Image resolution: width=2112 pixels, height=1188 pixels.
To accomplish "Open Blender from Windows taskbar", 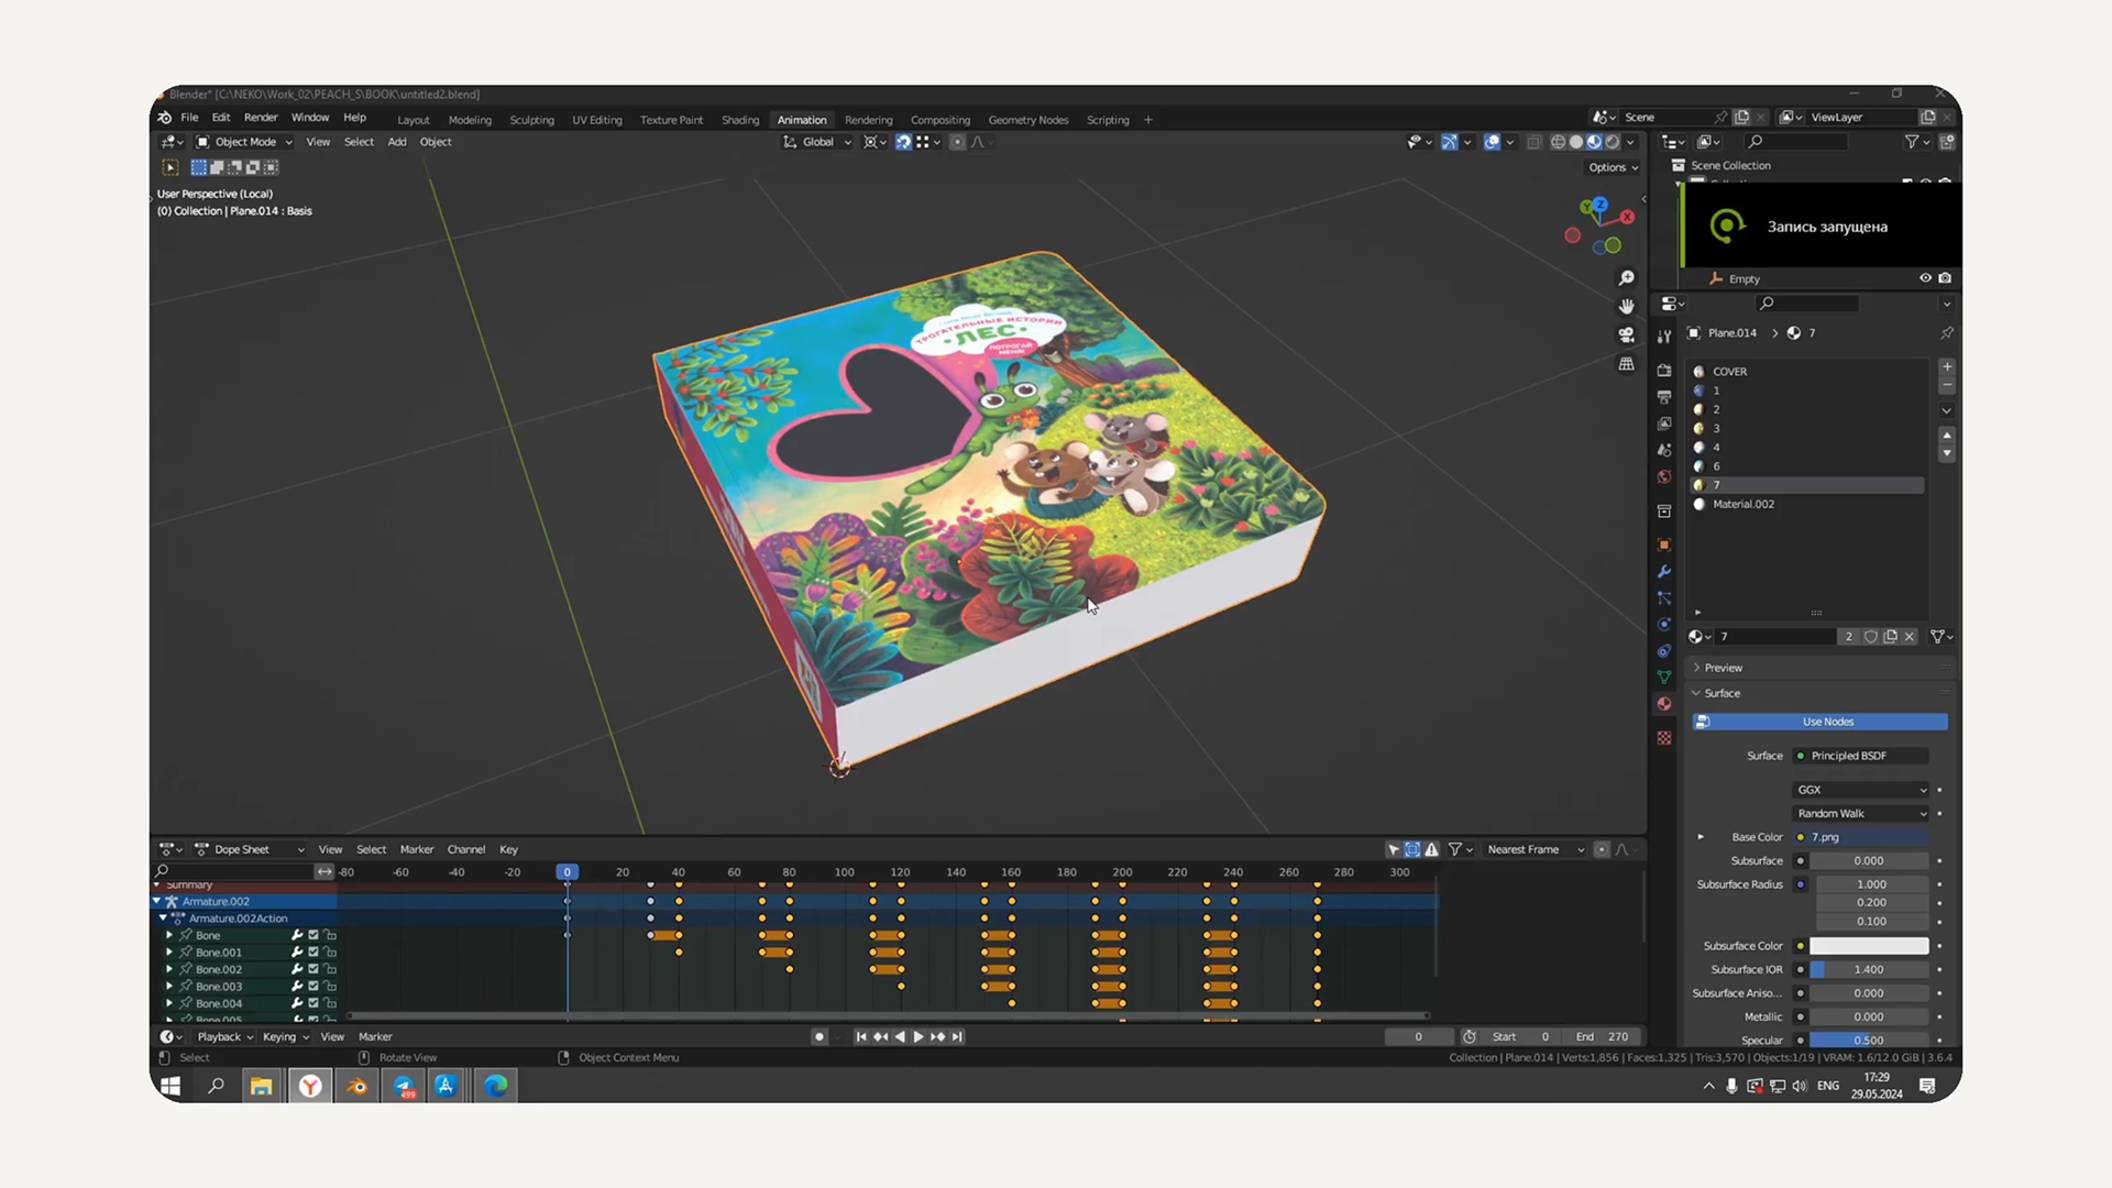I will point(357,1086).
